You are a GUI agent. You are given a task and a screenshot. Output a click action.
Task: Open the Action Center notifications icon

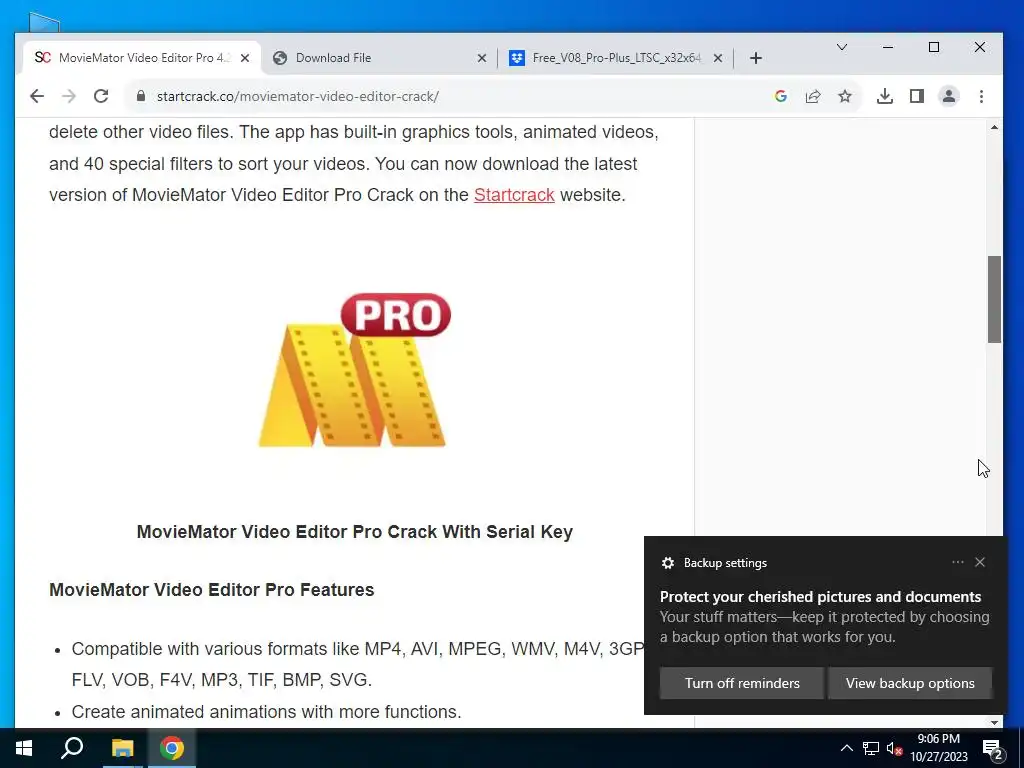click(x=993, y=749)
